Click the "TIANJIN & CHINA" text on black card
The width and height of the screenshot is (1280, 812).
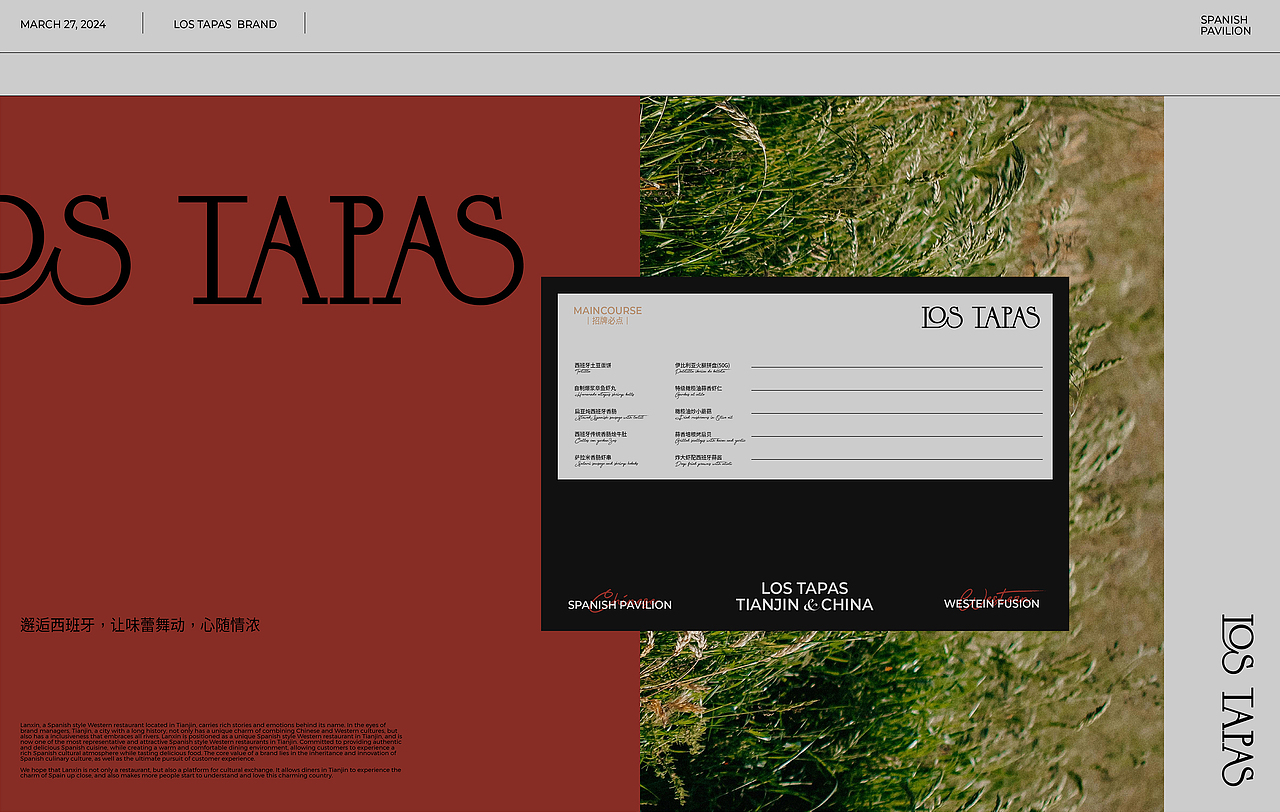click(x=804, y=605)
